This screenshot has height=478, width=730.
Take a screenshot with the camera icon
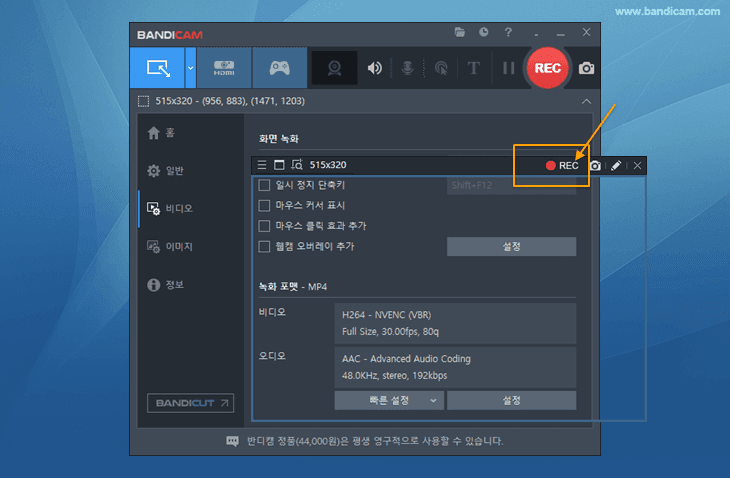[586, 68]
